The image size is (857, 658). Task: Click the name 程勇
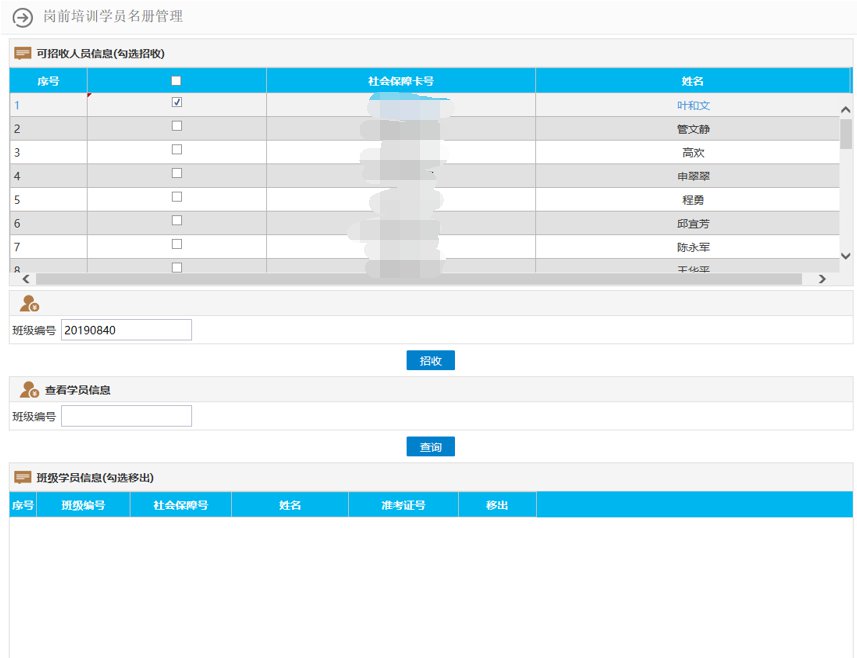pos(693,200)
